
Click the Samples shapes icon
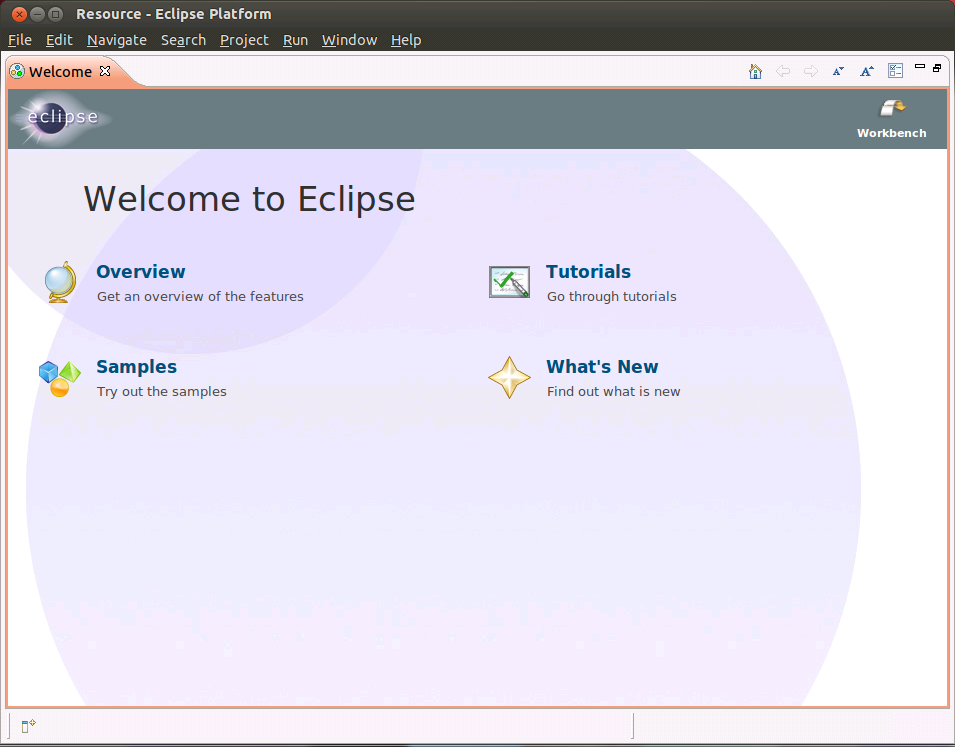(60, 378)
